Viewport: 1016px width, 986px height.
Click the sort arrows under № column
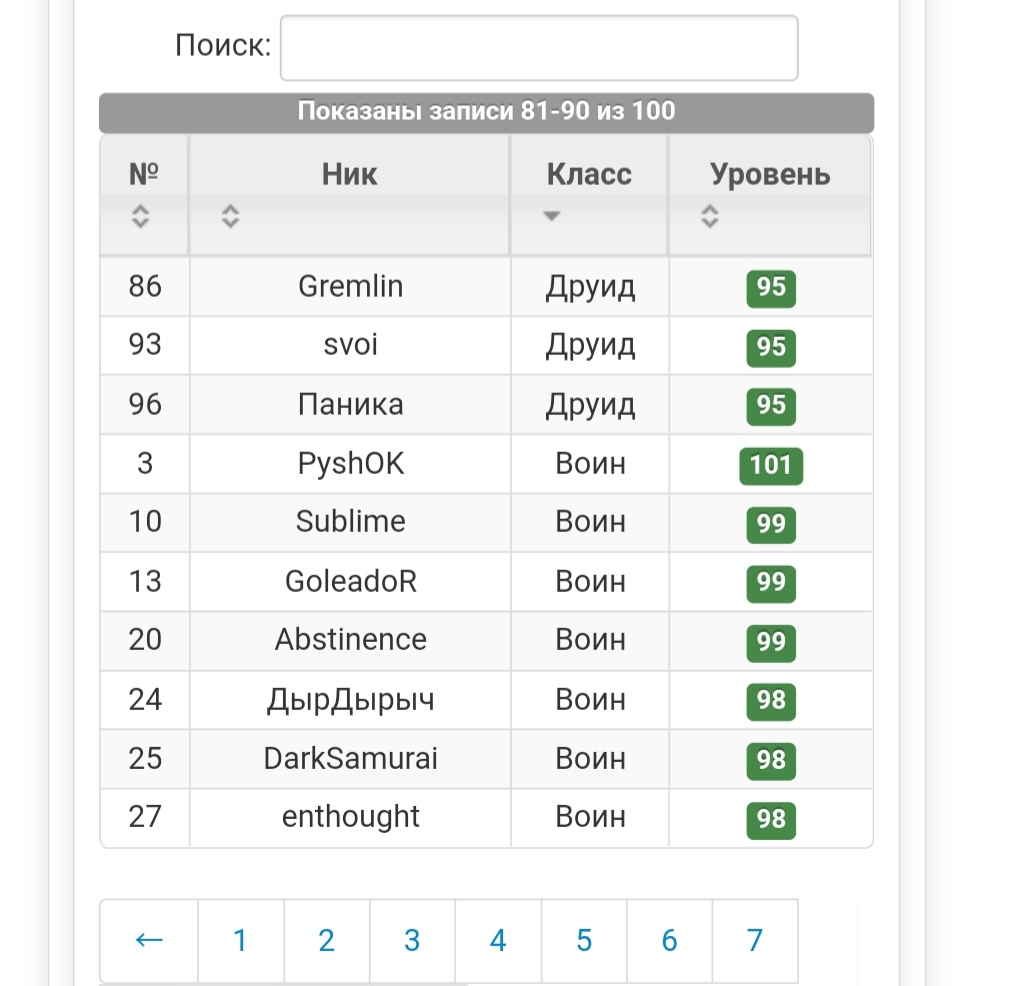point(141,215)
